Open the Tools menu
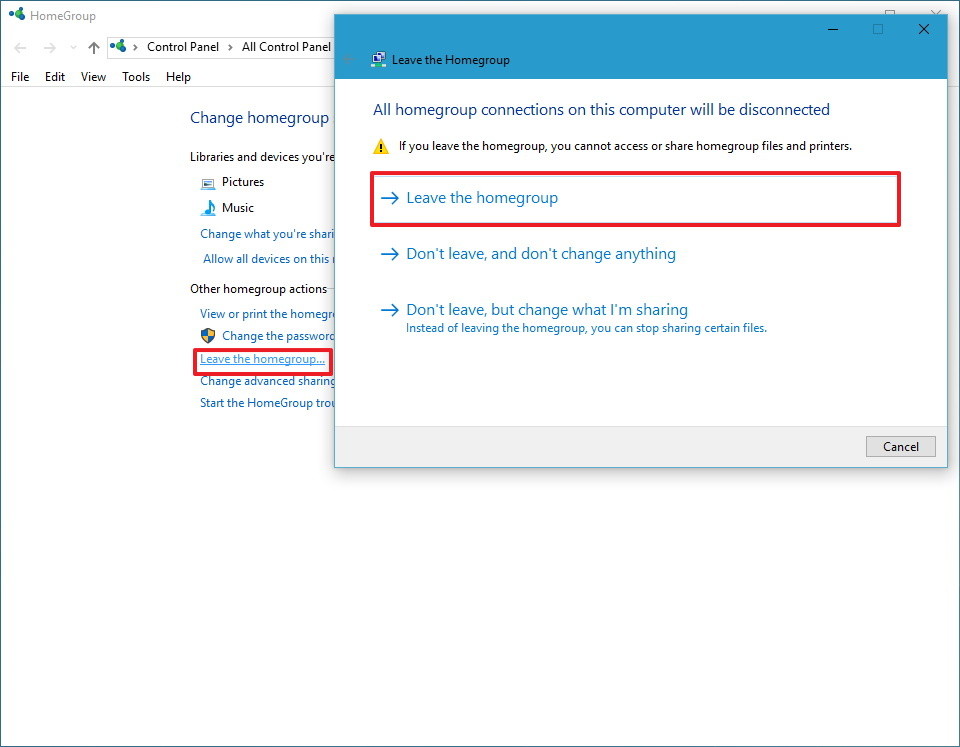960x747 pixels. point(135,76)
